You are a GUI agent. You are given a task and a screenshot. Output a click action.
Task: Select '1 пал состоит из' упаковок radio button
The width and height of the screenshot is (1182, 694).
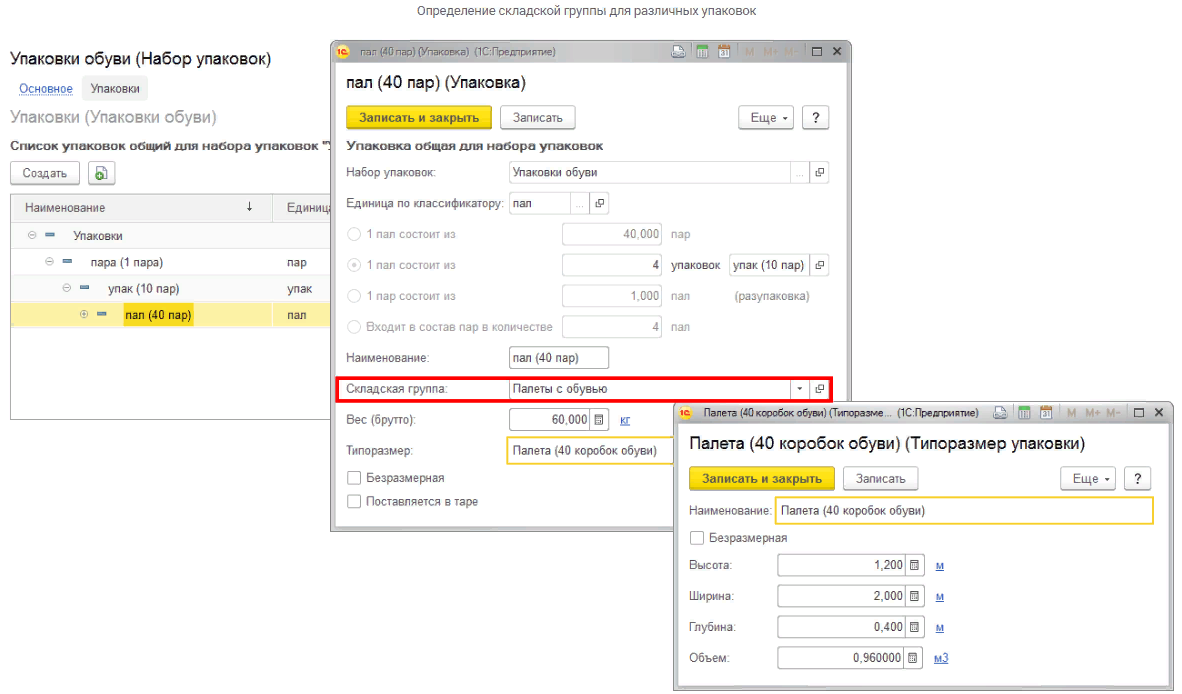[x=353, y=266]
